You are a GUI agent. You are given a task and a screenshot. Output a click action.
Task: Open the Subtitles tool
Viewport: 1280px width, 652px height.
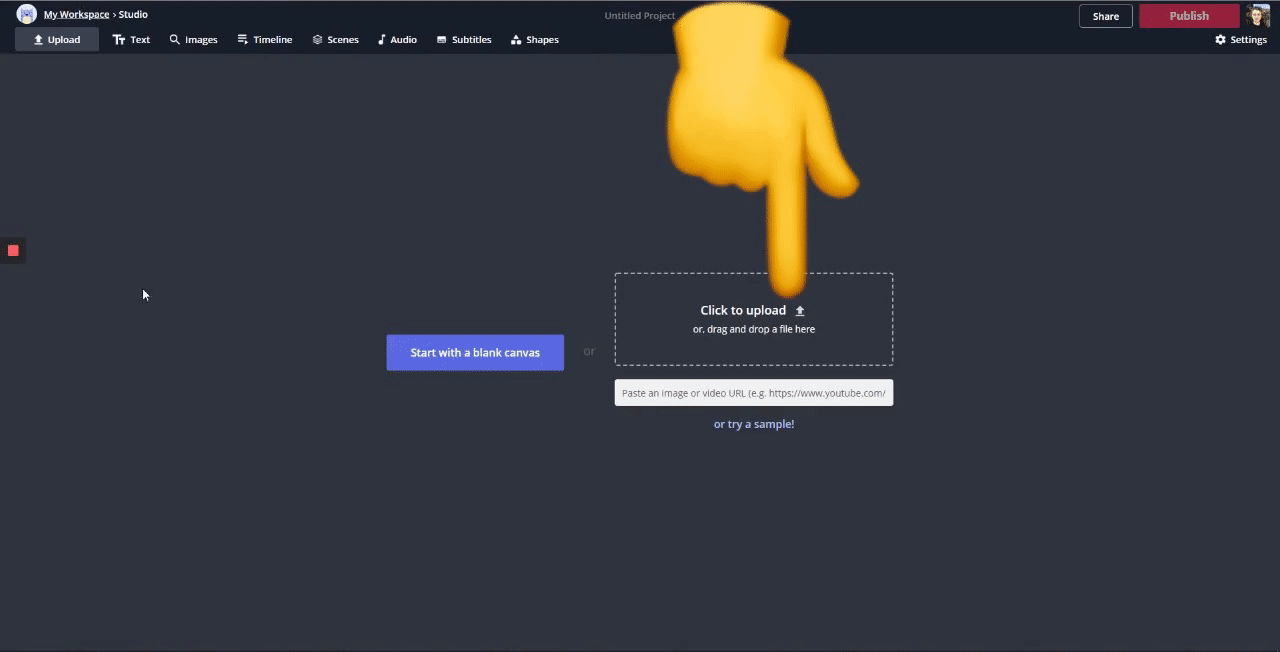pos(464,40)
